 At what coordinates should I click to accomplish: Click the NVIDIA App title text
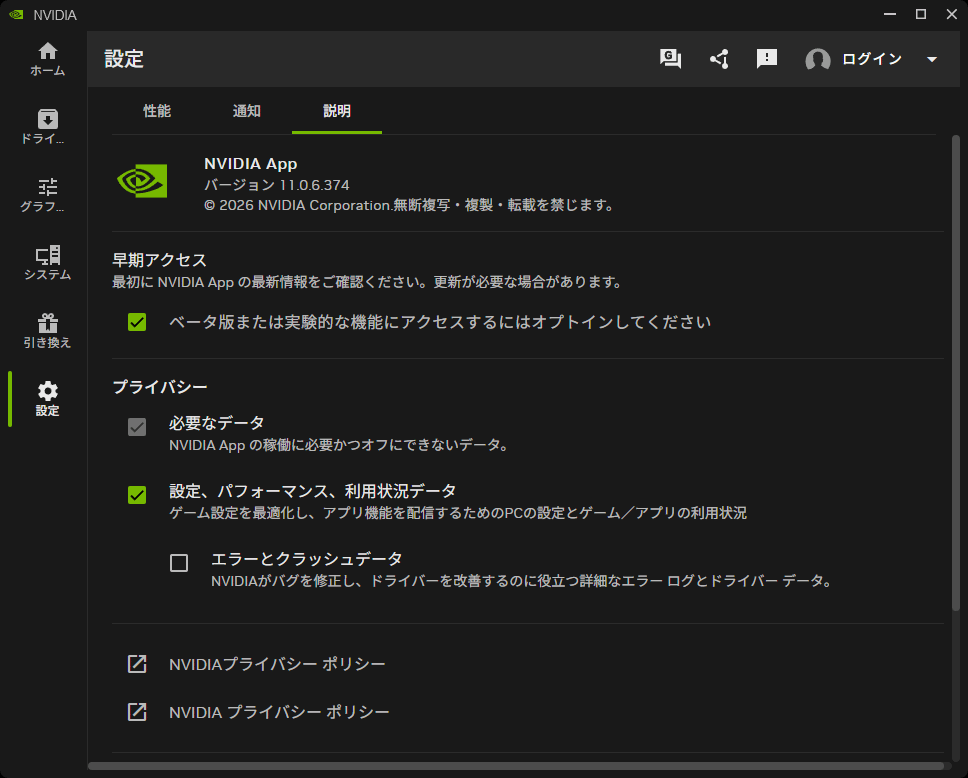click(251, 164)
